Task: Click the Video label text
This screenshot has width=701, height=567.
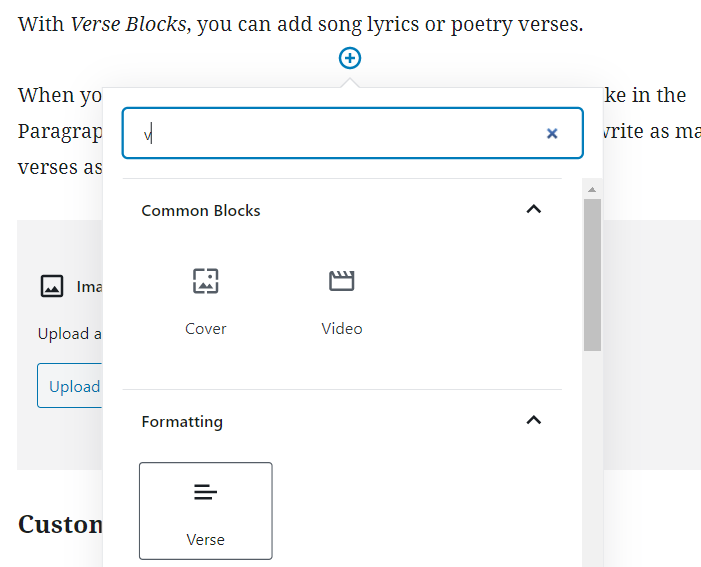Action: tap(342, 329)
